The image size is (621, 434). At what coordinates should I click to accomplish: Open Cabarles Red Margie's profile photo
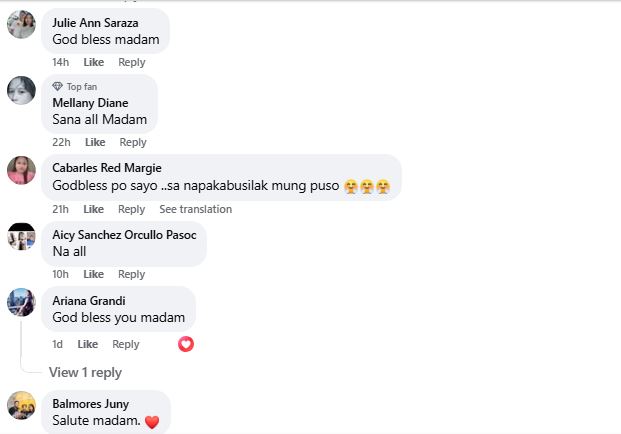click(x=21, y=170)
